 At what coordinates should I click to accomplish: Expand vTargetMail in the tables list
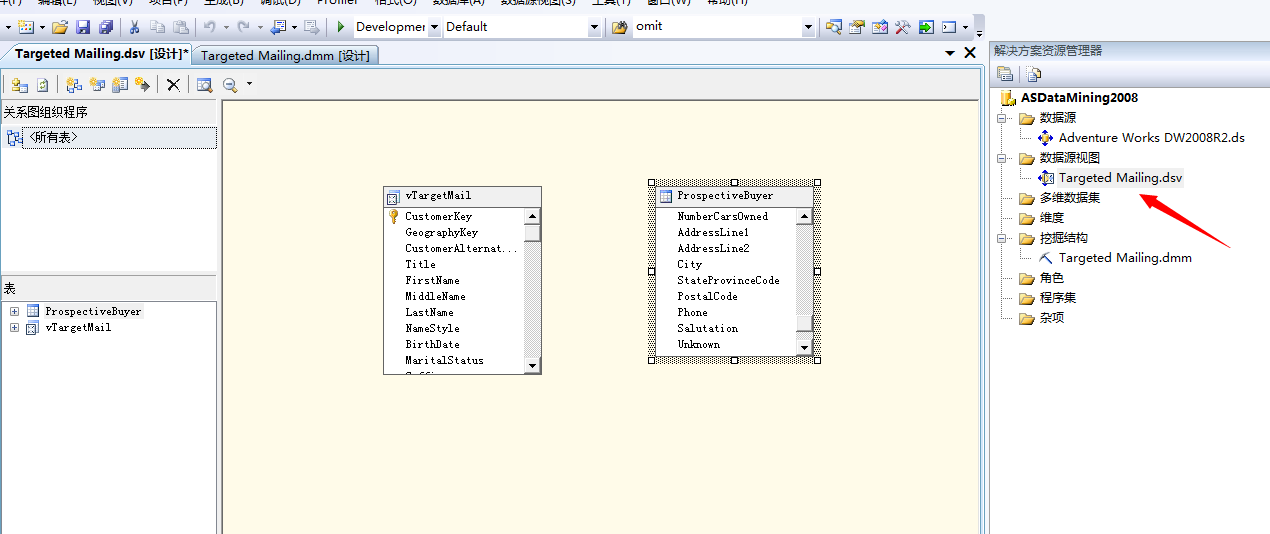[15, 327]
